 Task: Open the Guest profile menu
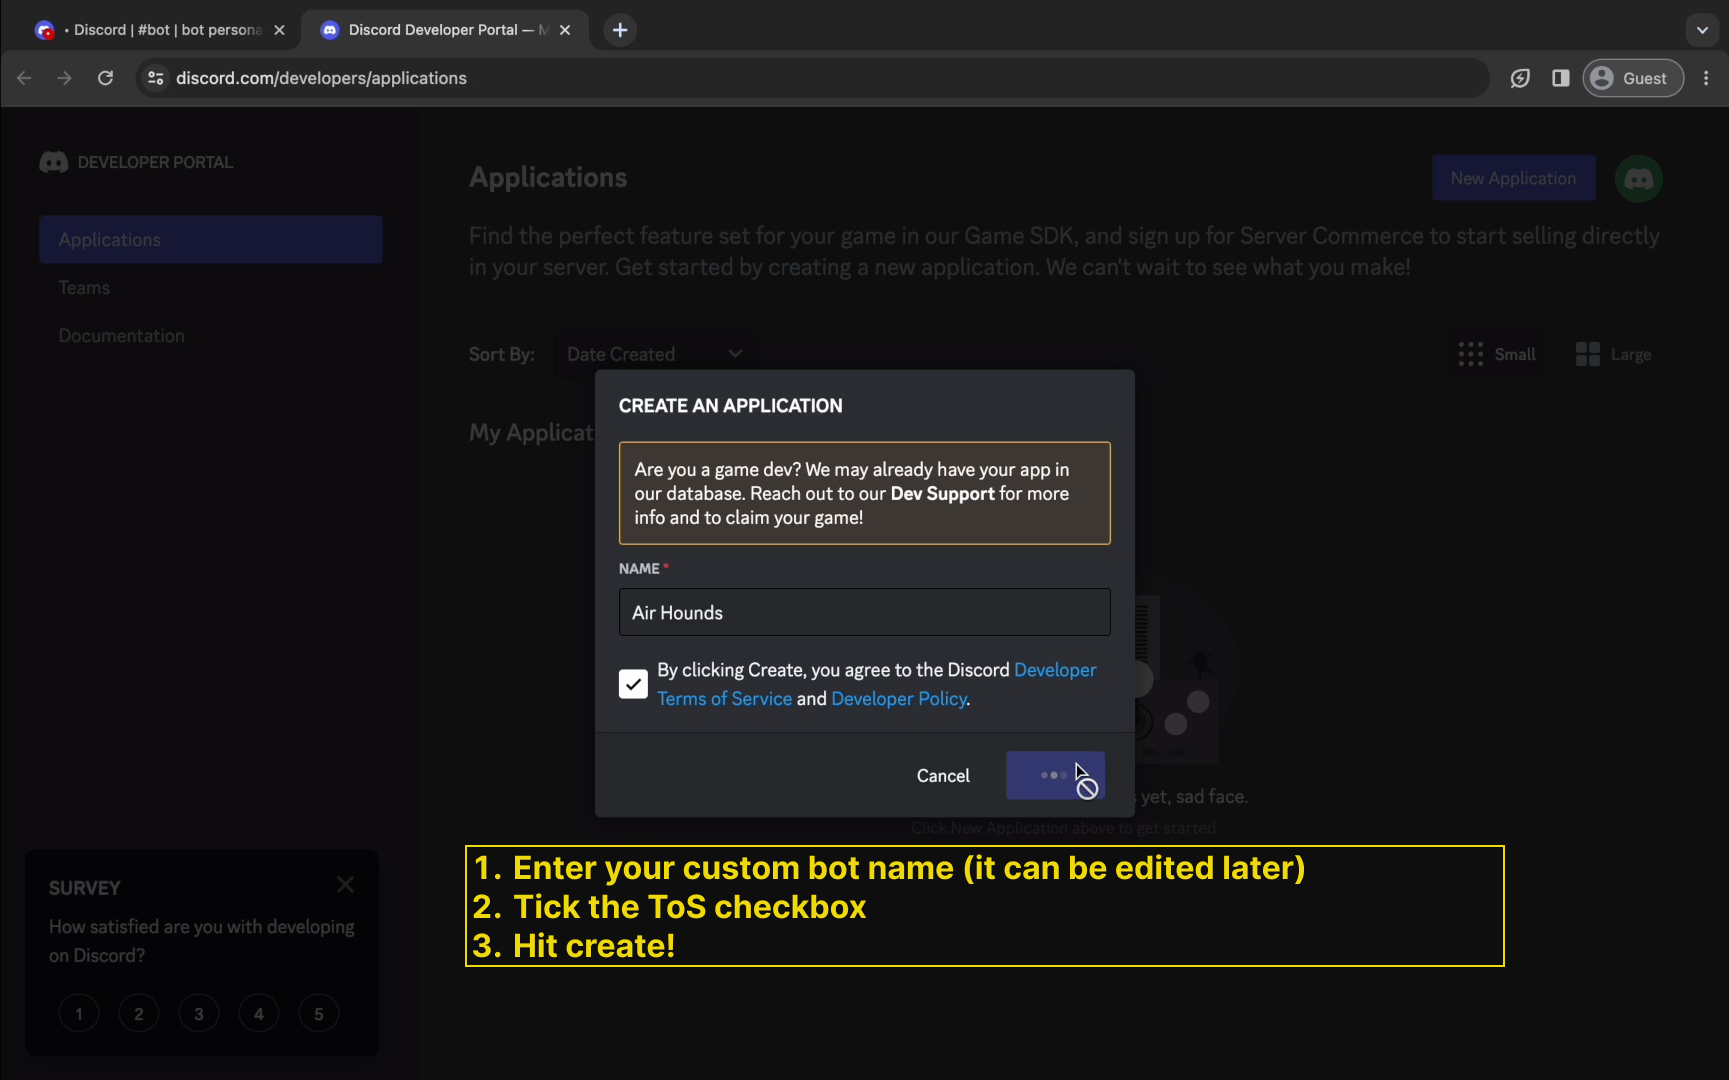pos(1632,78)
